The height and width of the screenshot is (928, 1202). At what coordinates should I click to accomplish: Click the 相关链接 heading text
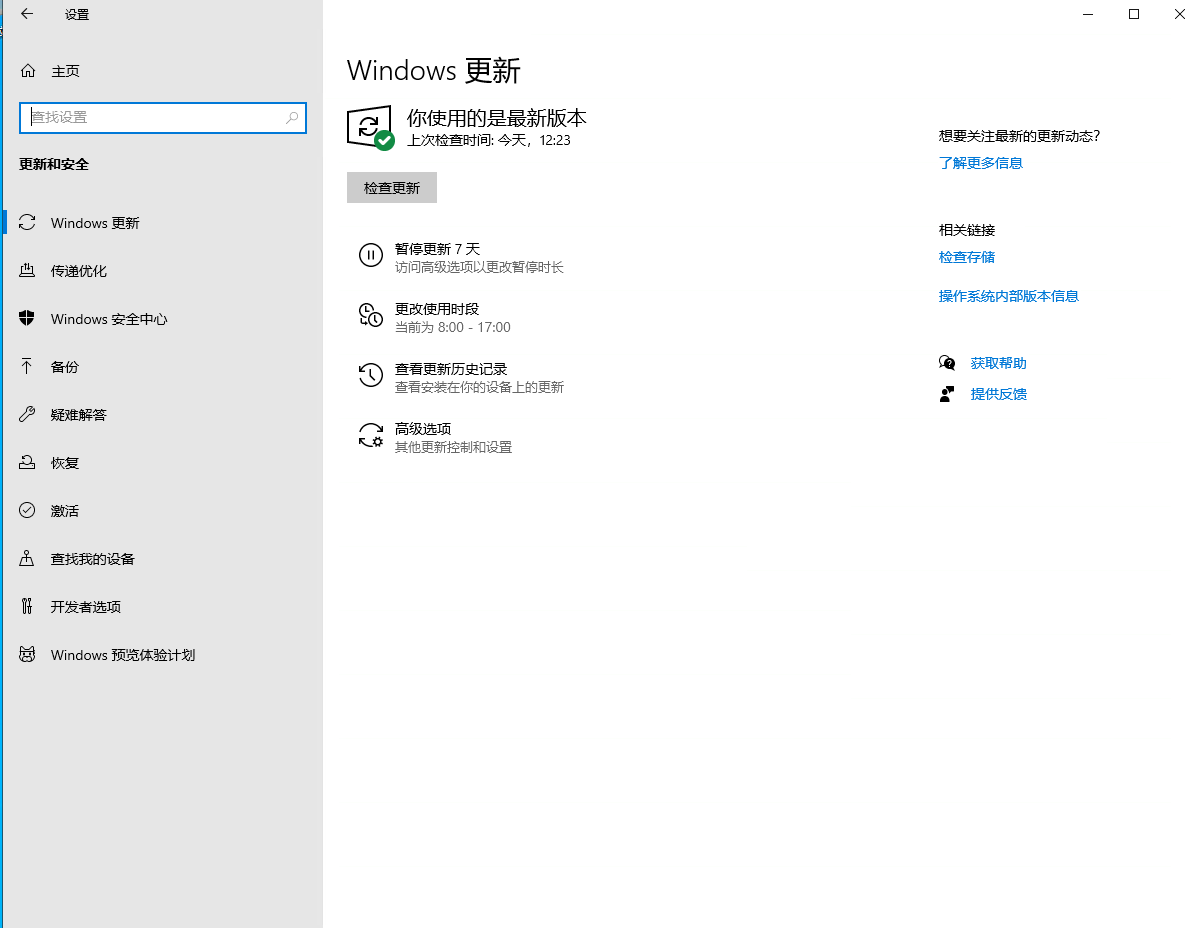[967, 230]
